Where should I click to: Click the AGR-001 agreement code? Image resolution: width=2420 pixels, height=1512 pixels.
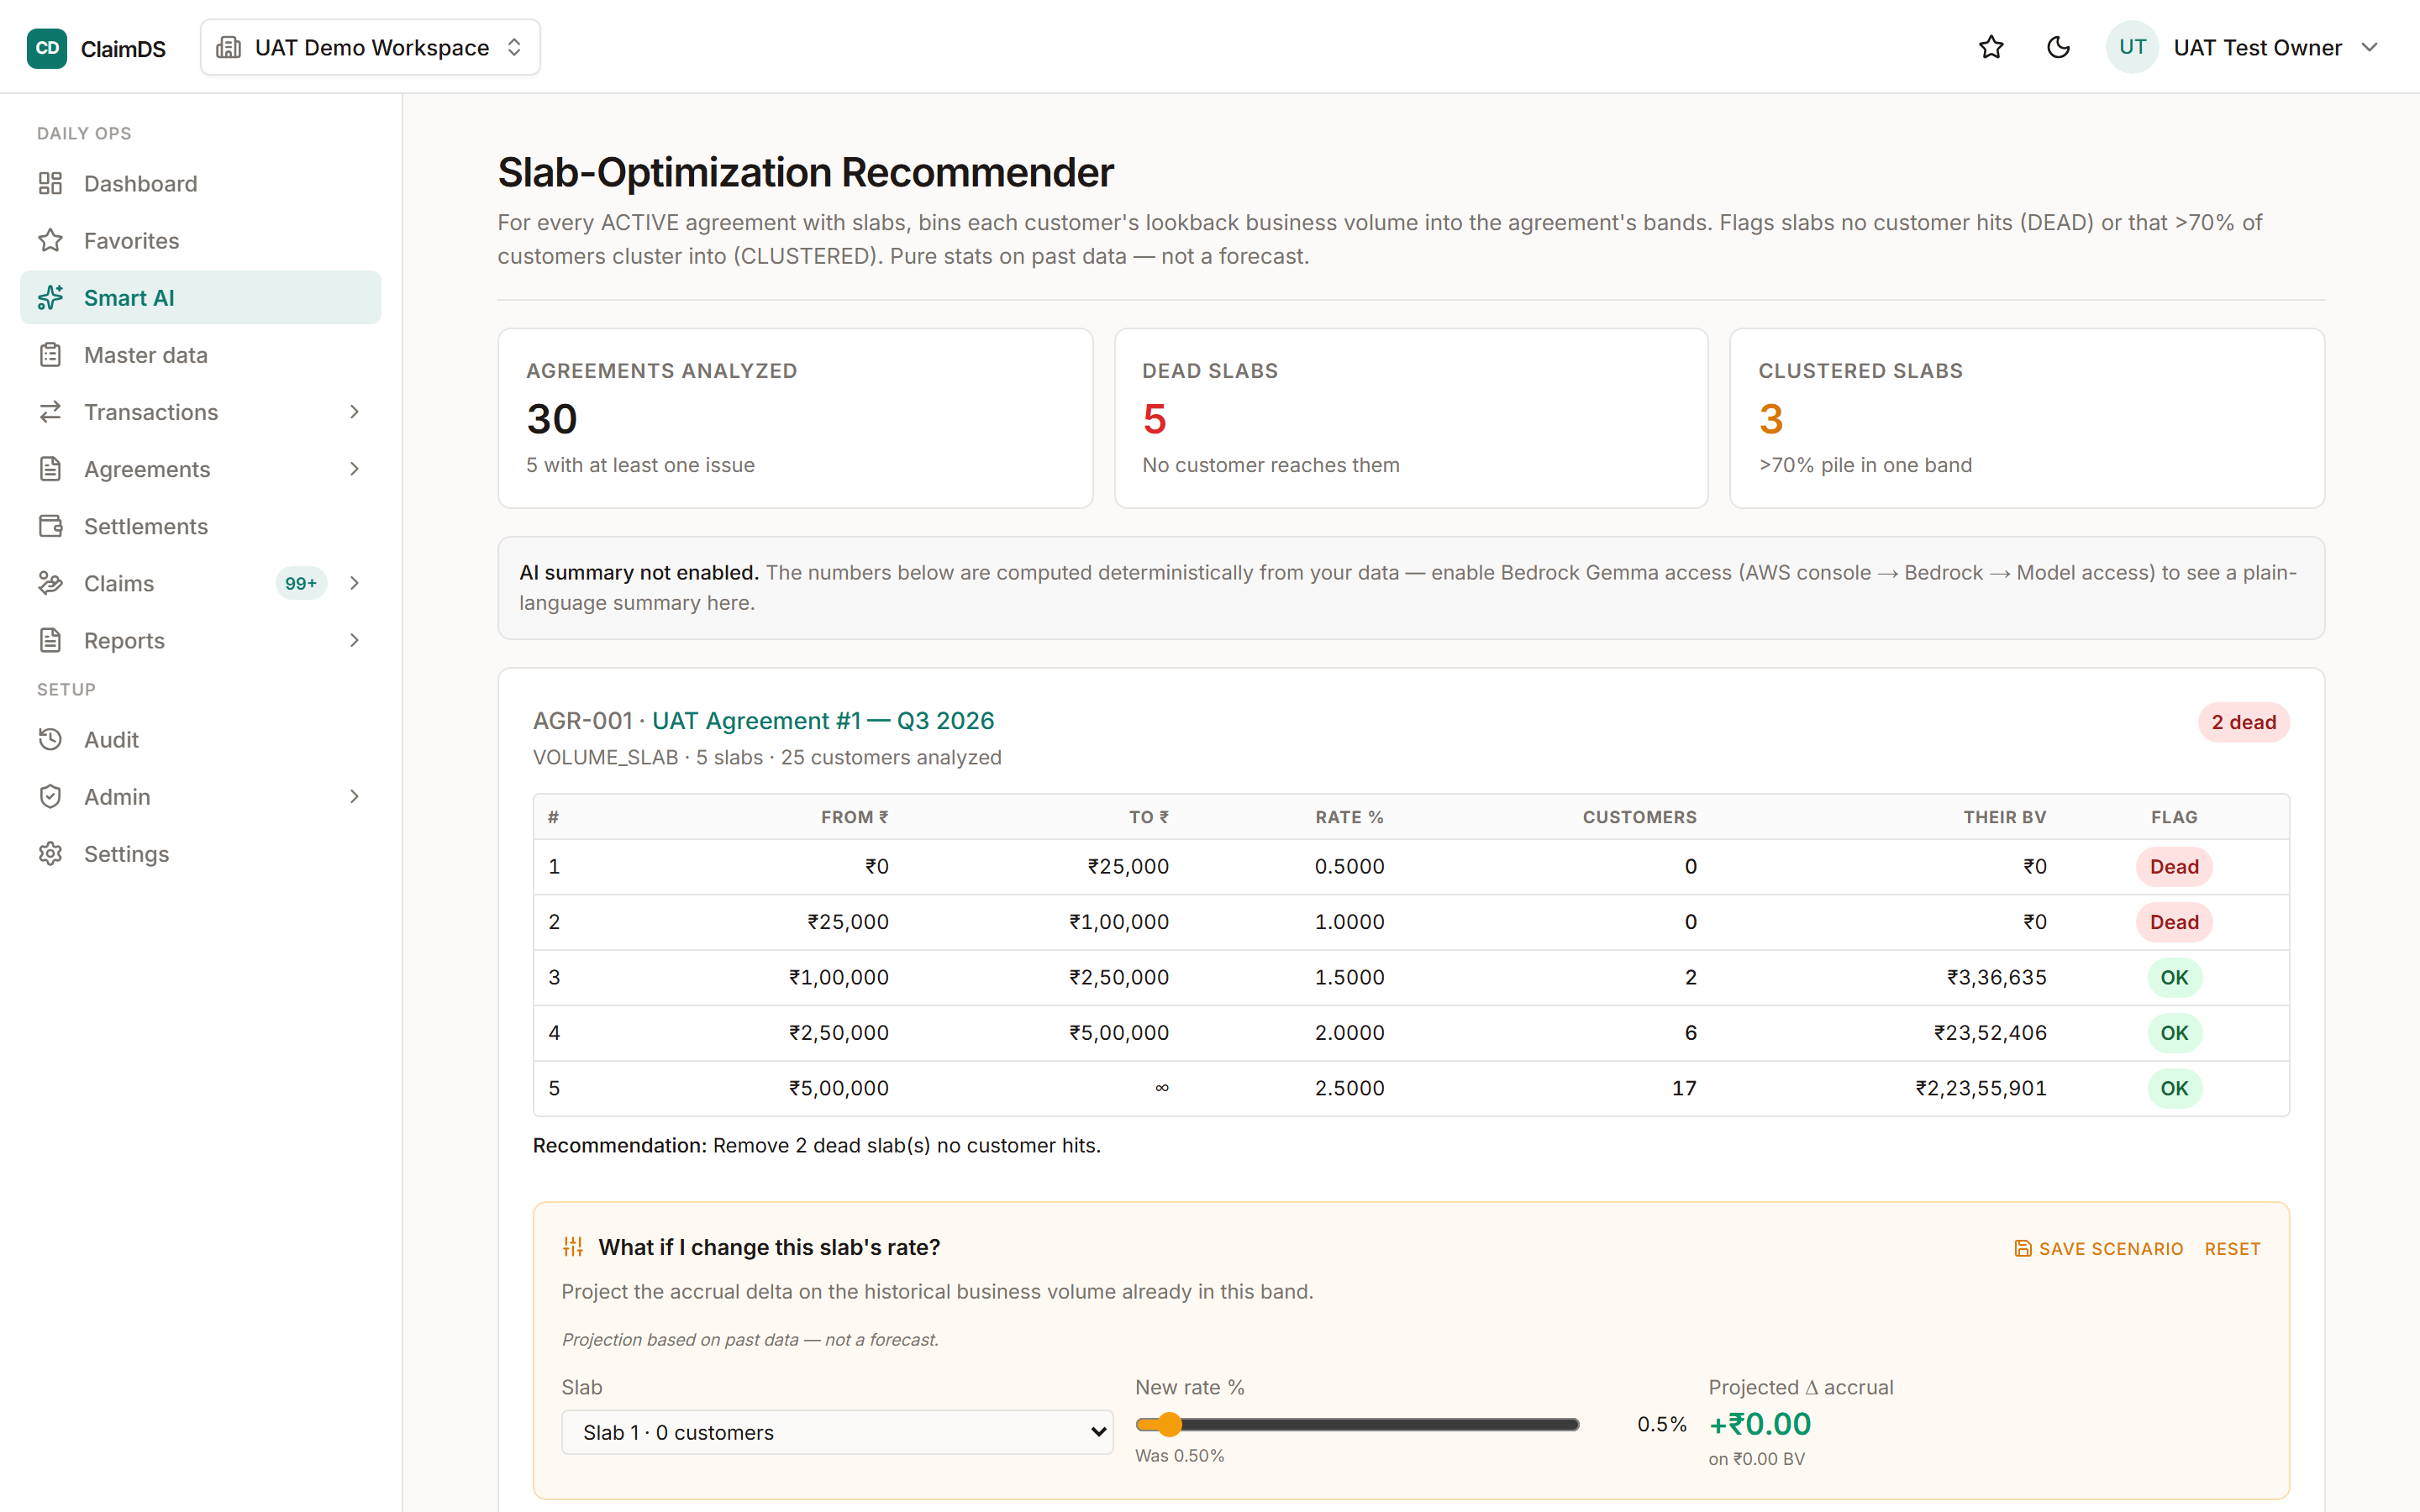582,720
